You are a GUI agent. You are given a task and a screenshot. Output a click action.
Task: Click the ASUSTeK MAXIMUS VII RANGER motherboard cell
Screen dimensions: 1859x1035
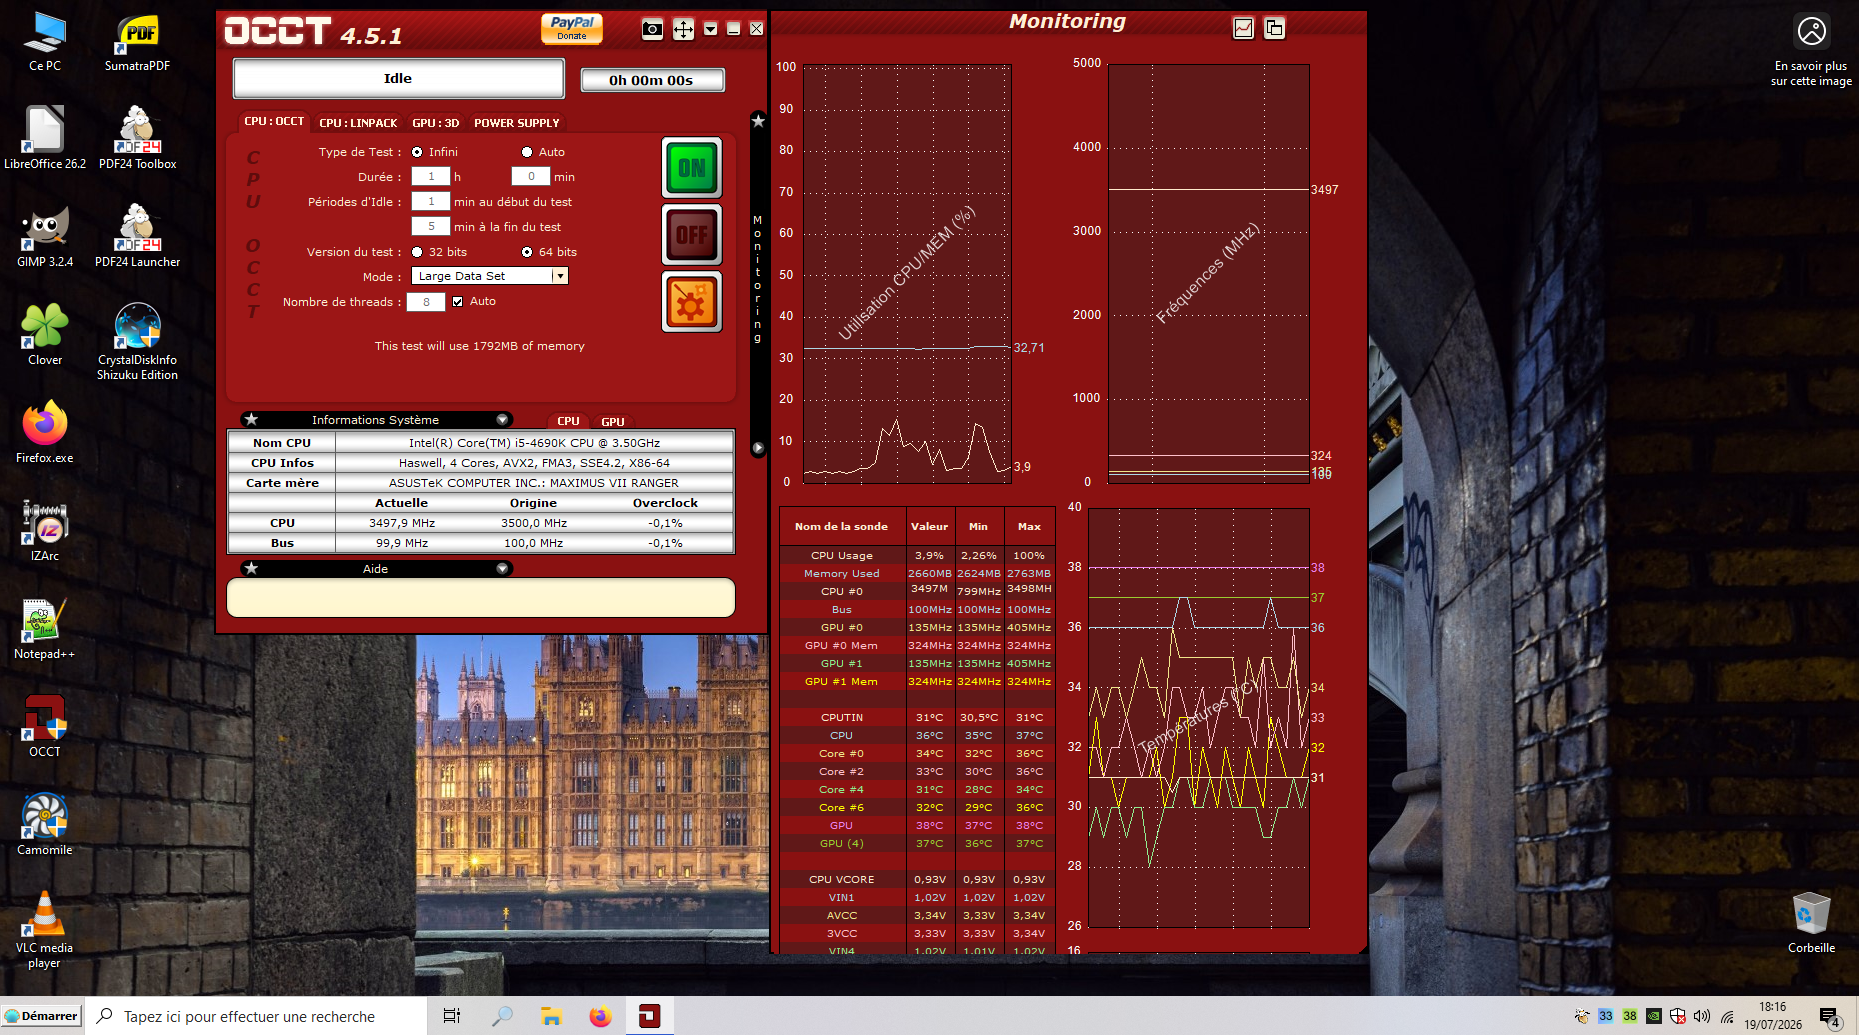(534, 483)
